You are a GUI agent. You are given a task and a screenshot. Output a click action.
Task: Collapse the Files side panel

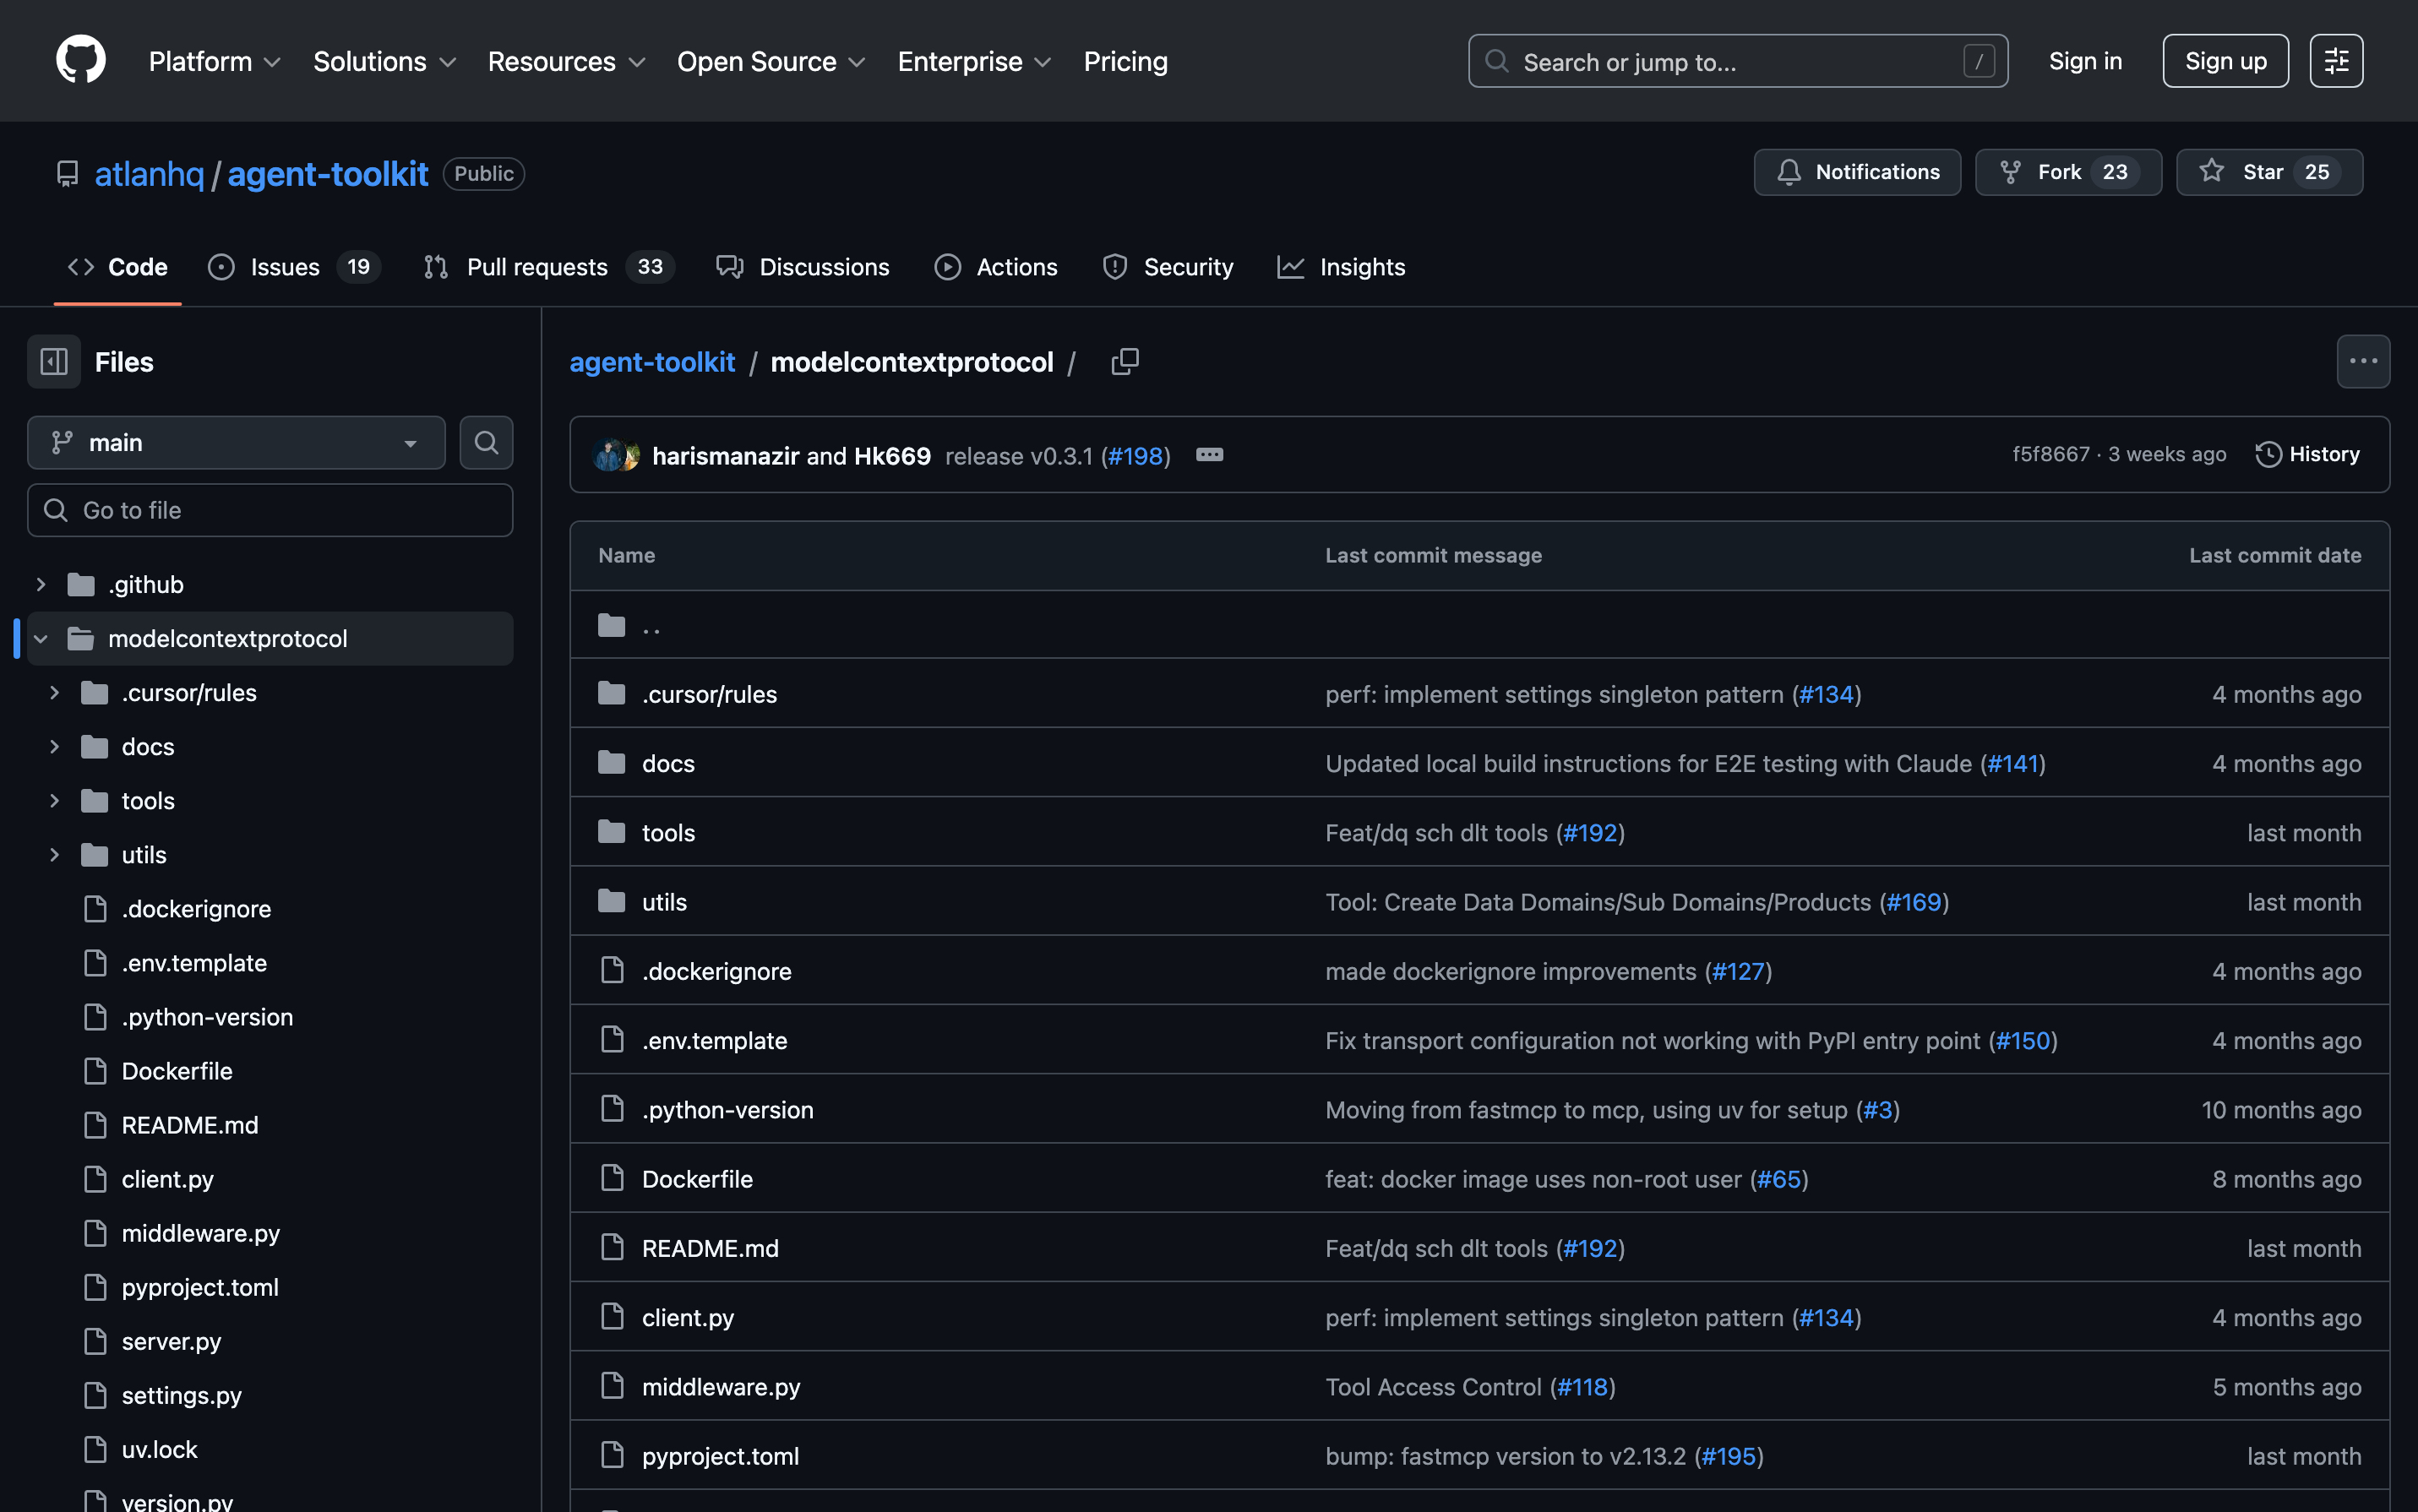click(x=54, y=362)
